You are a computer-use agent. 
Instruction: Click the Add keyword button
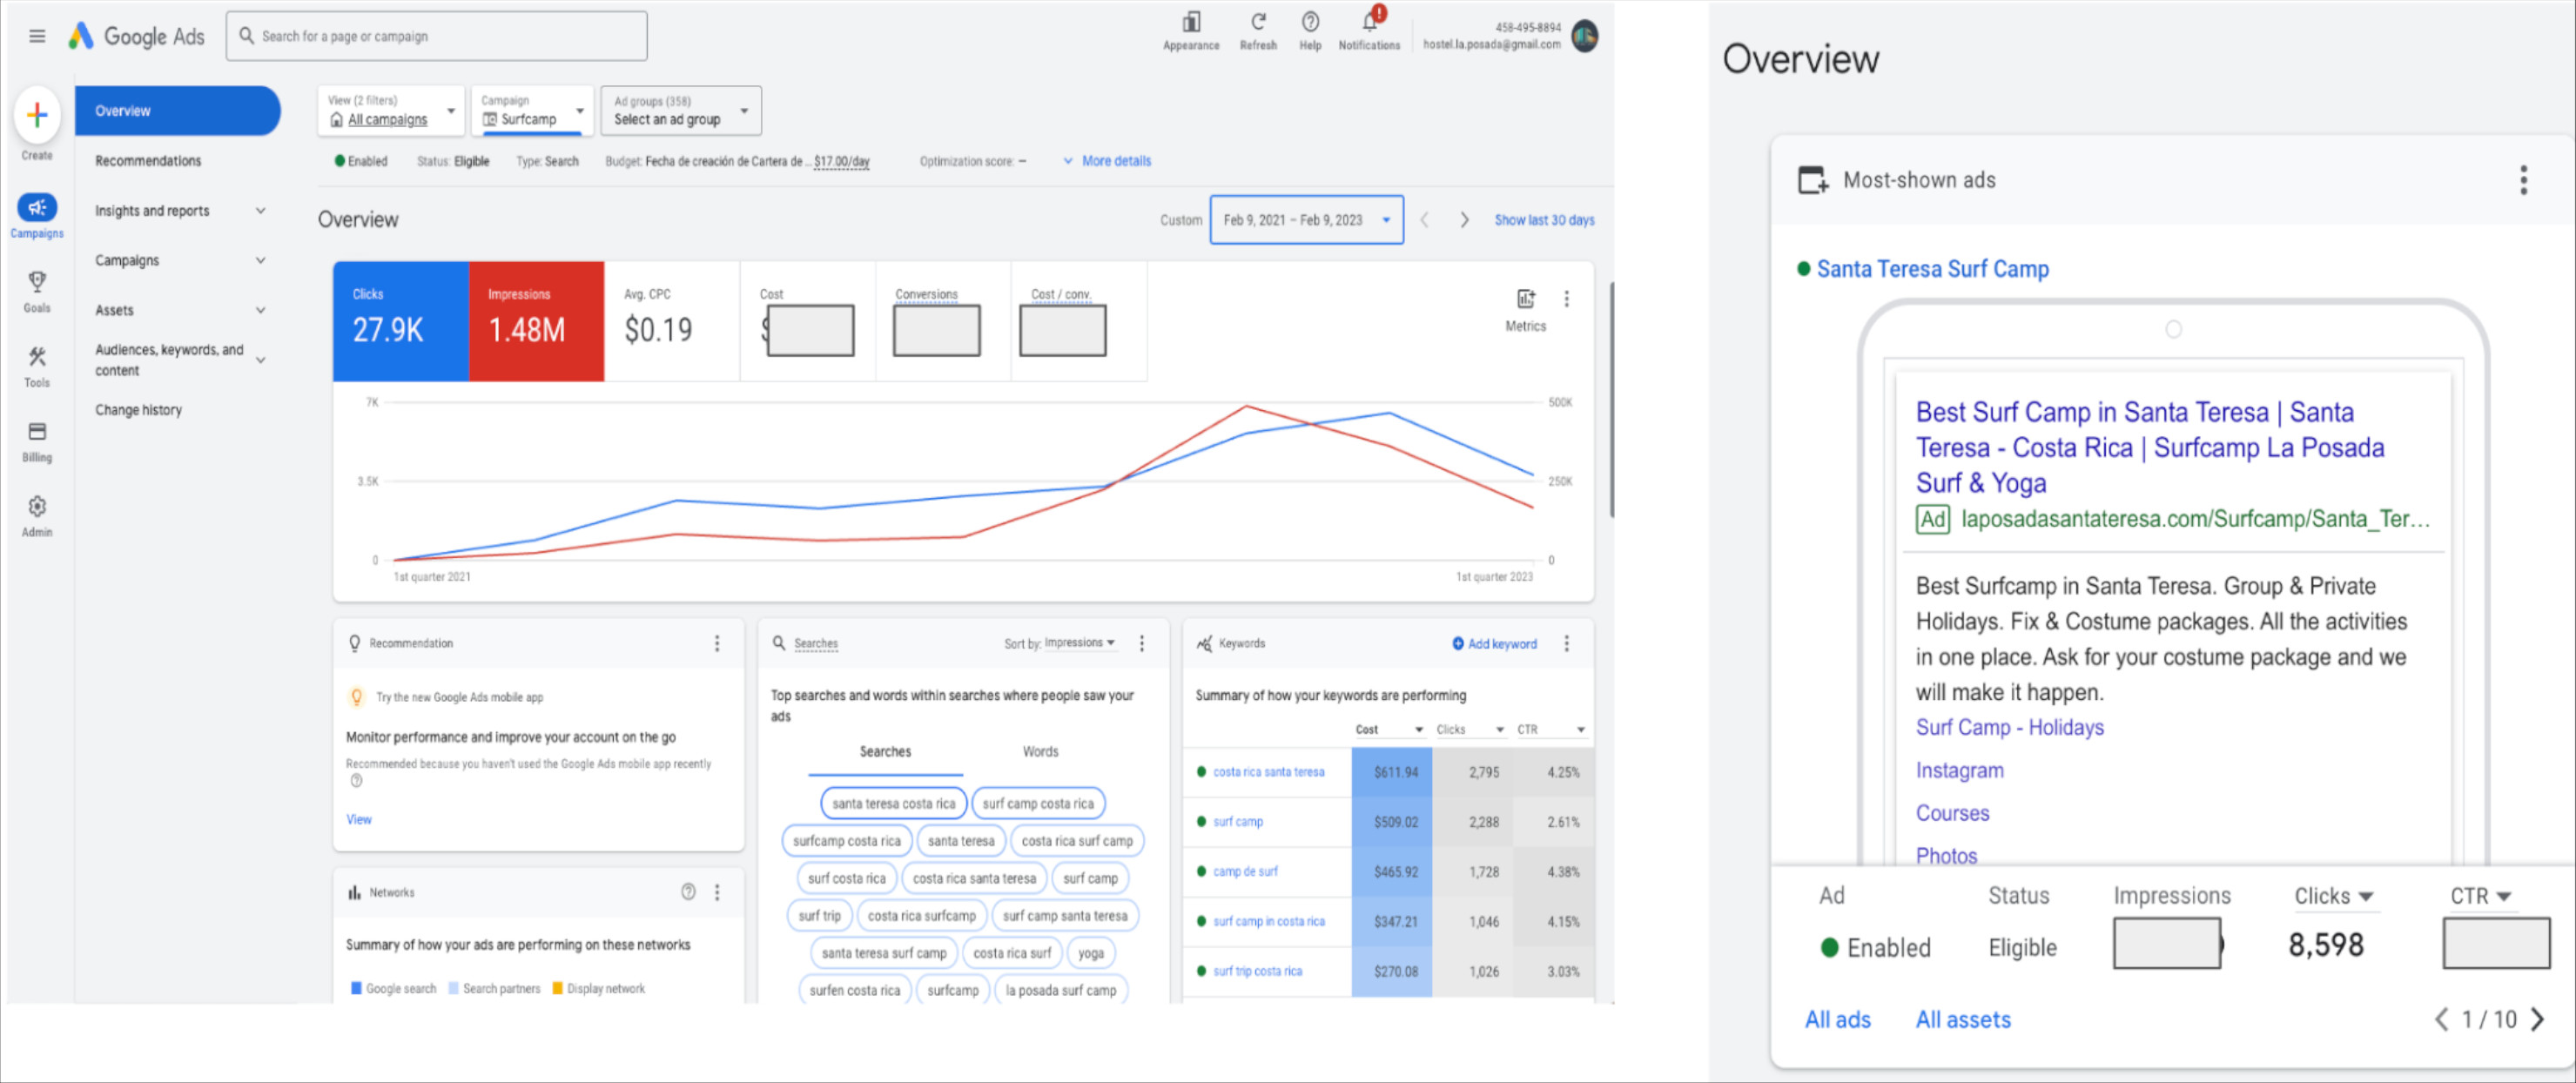1494,644
